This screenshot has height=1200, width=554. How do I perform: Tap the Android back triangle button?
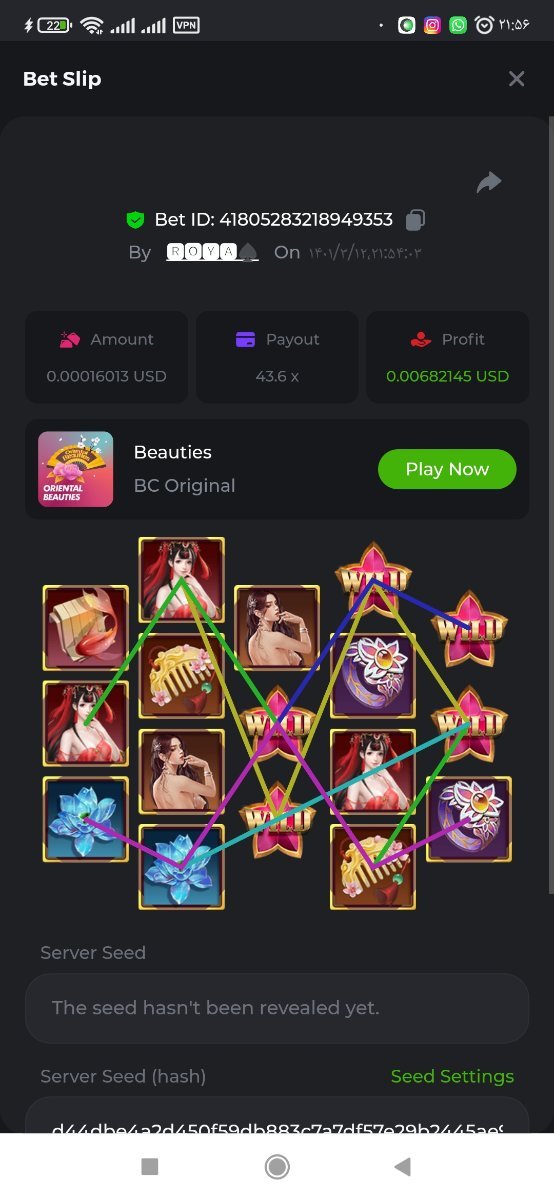pyautogui.click(x=402, y=1166)
